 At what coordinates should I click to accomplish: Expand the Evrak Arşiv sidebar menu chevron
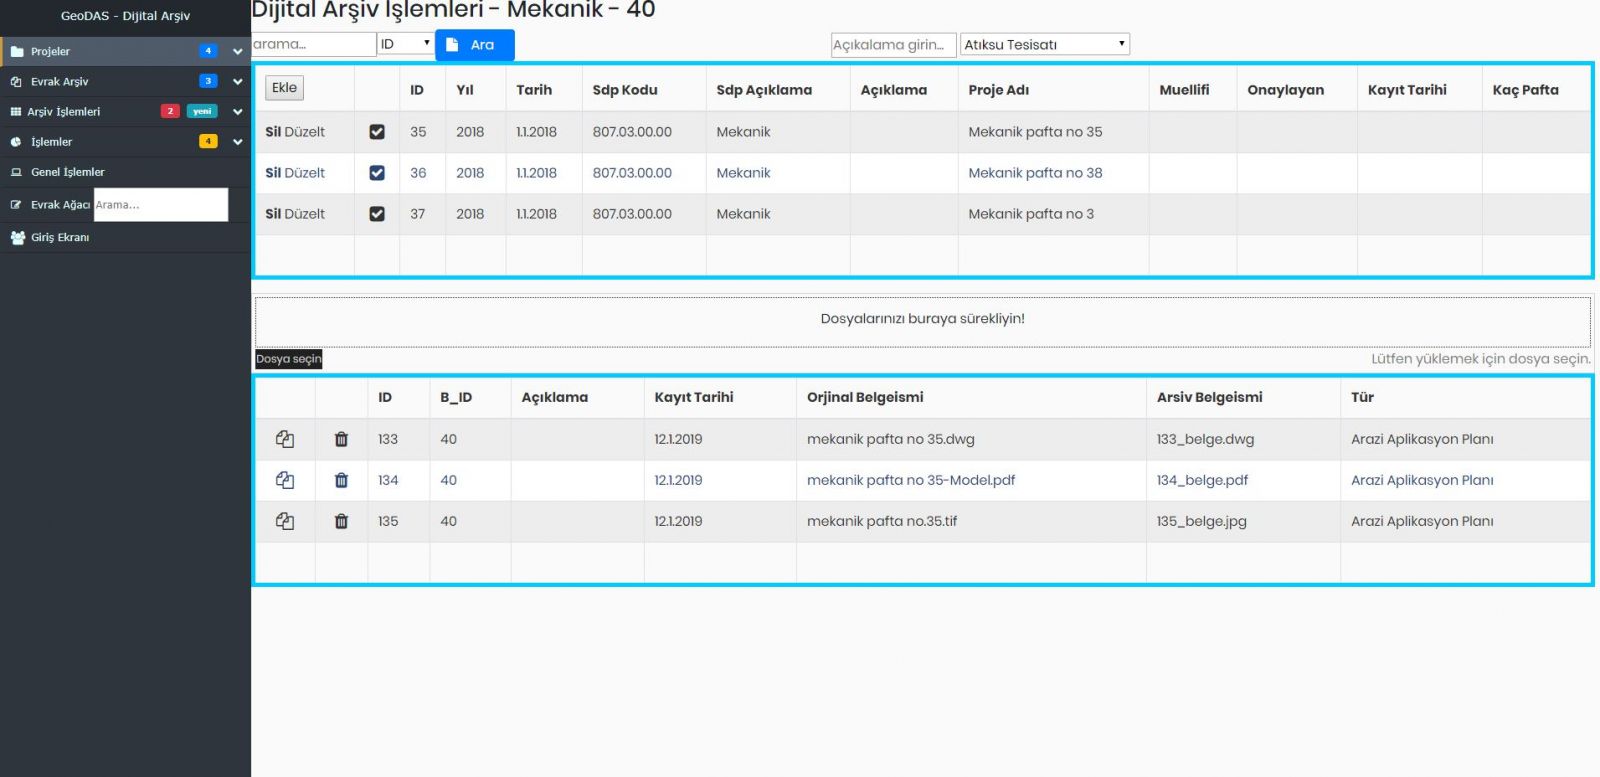(x=237, y=82)
